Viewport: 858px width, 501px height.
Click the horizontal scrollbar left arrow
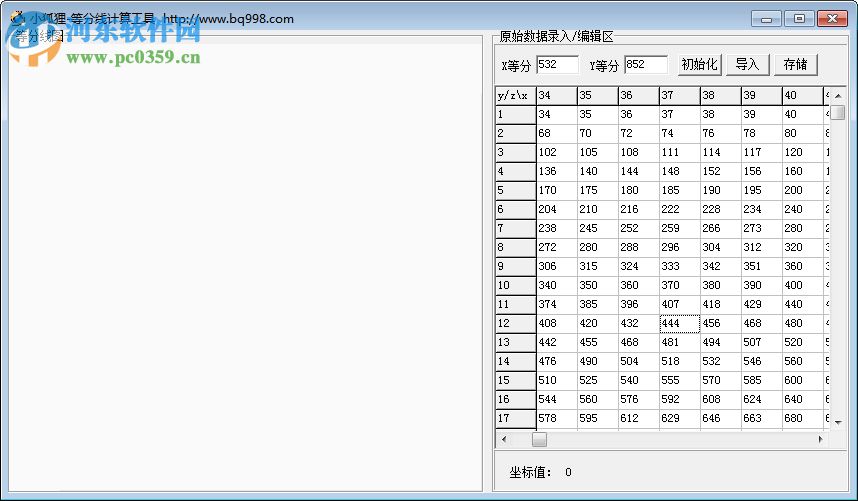pos(504,439)
